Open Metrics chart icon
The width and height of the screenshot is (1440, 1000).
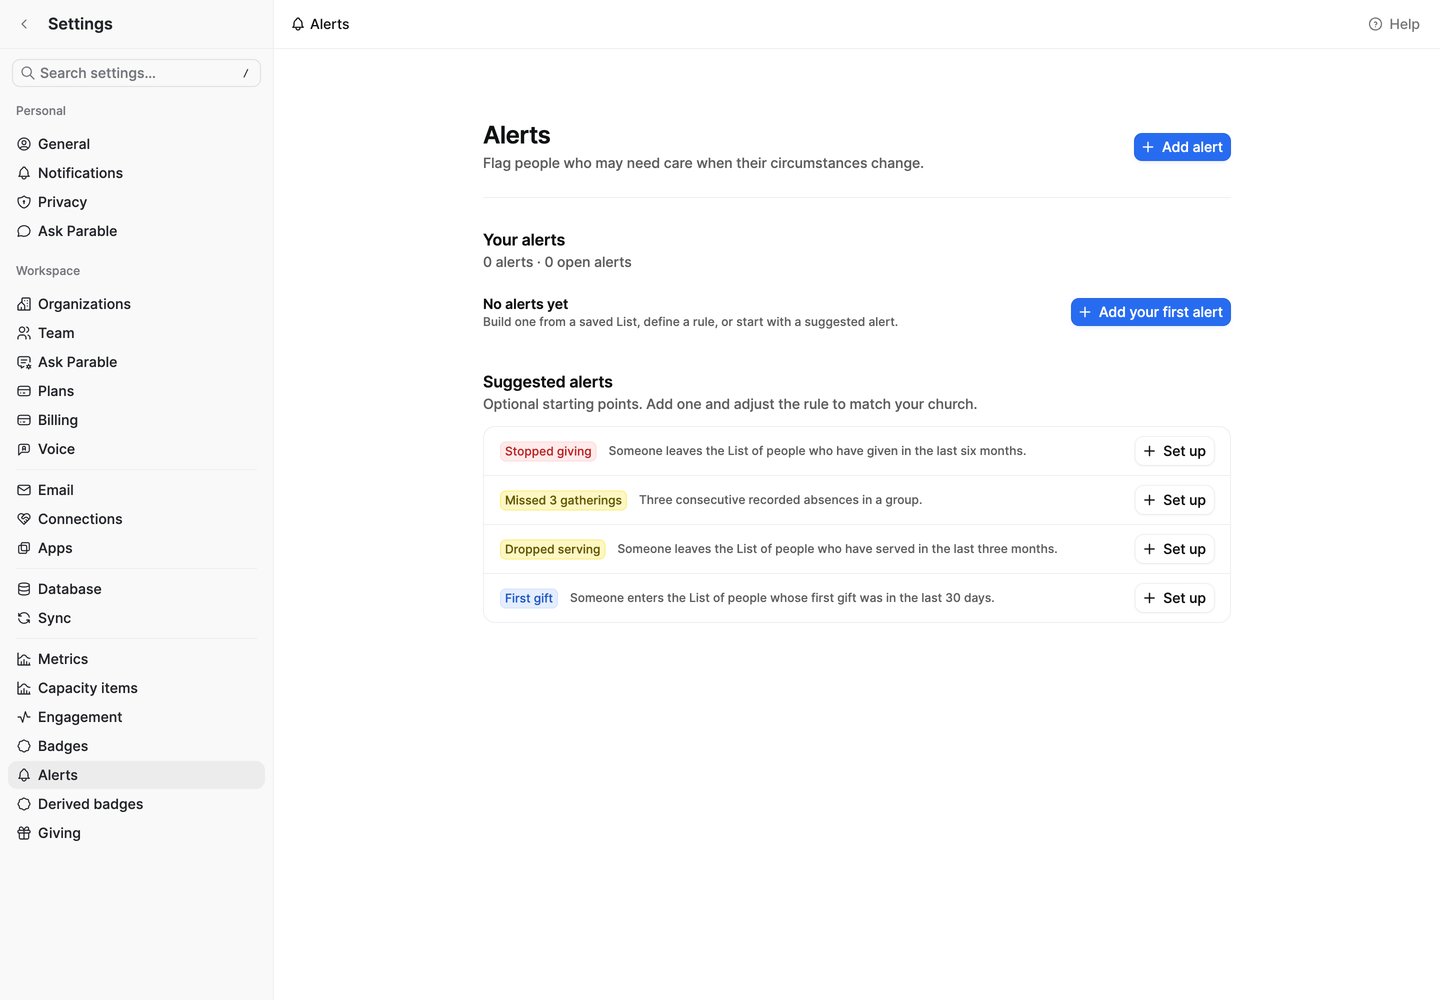[x=24, y=659]
